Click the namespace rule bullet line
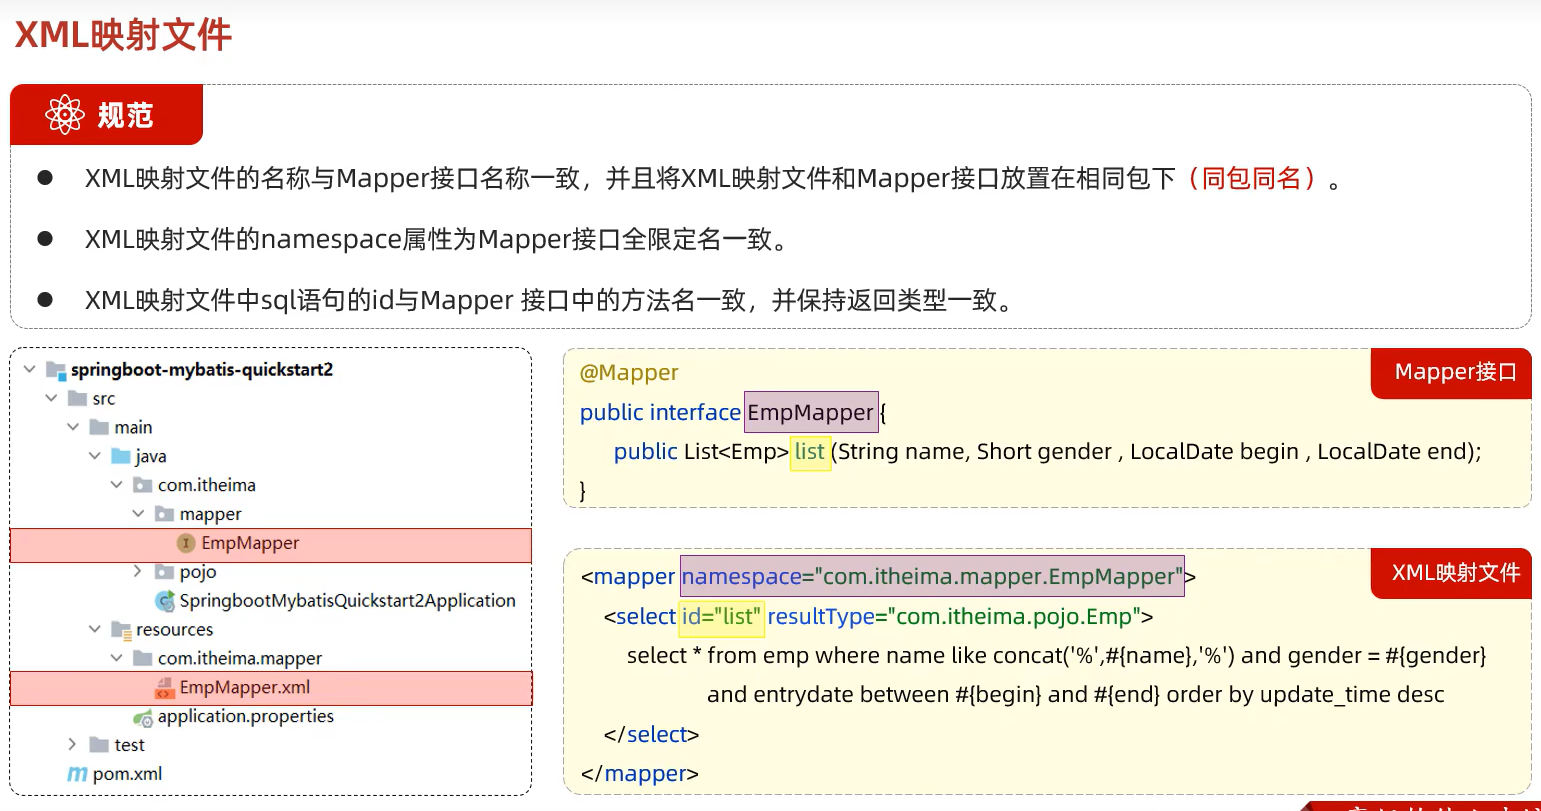The width and height of the screenshot is (1541, 811). pyautogui.click(x=436, y=240)
